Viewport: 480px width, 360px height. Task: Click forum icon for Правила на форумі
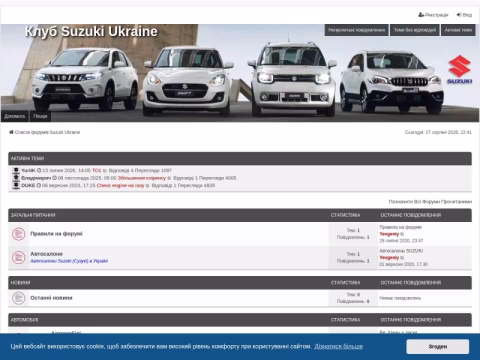[x=19, y=234]
